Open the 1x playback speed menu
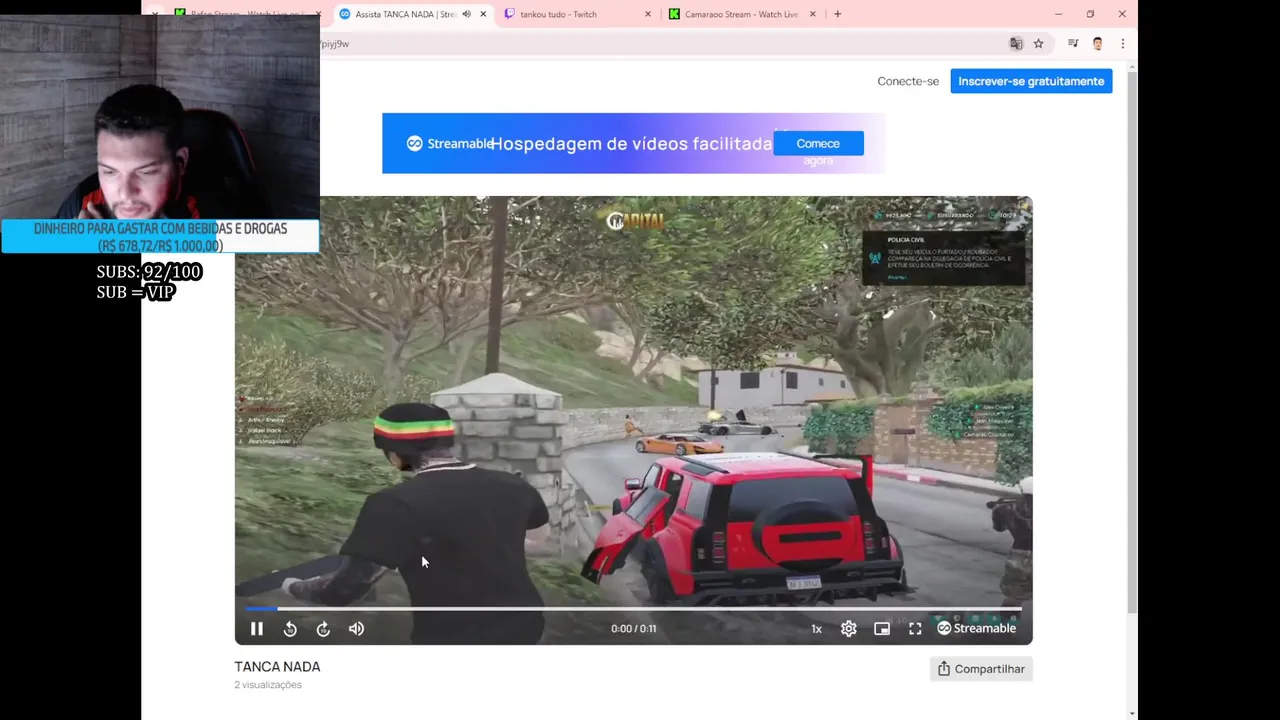1280x720 pixels. [816, 629]
